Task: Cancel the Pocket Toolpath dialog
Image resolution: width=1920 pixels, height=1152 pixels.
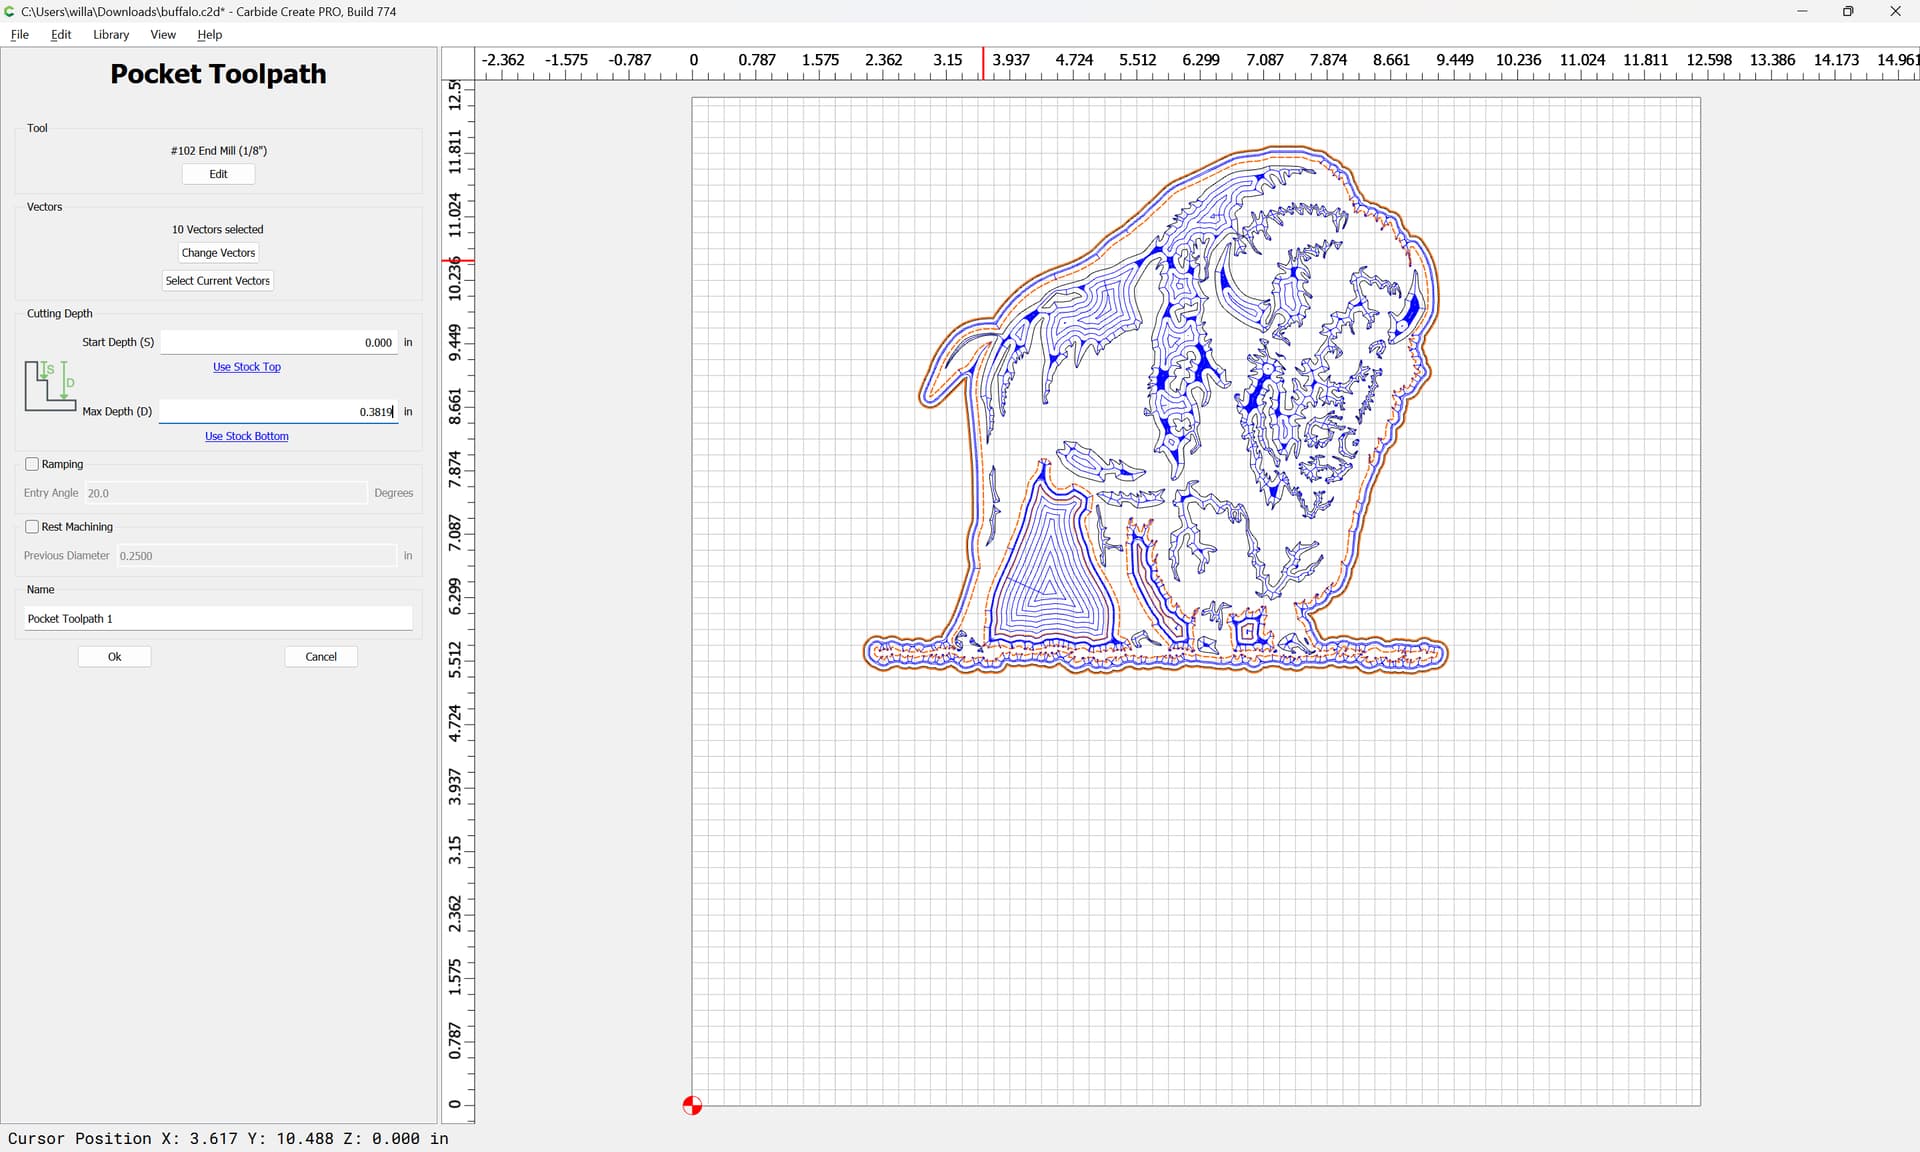Action: coord(321,657)
